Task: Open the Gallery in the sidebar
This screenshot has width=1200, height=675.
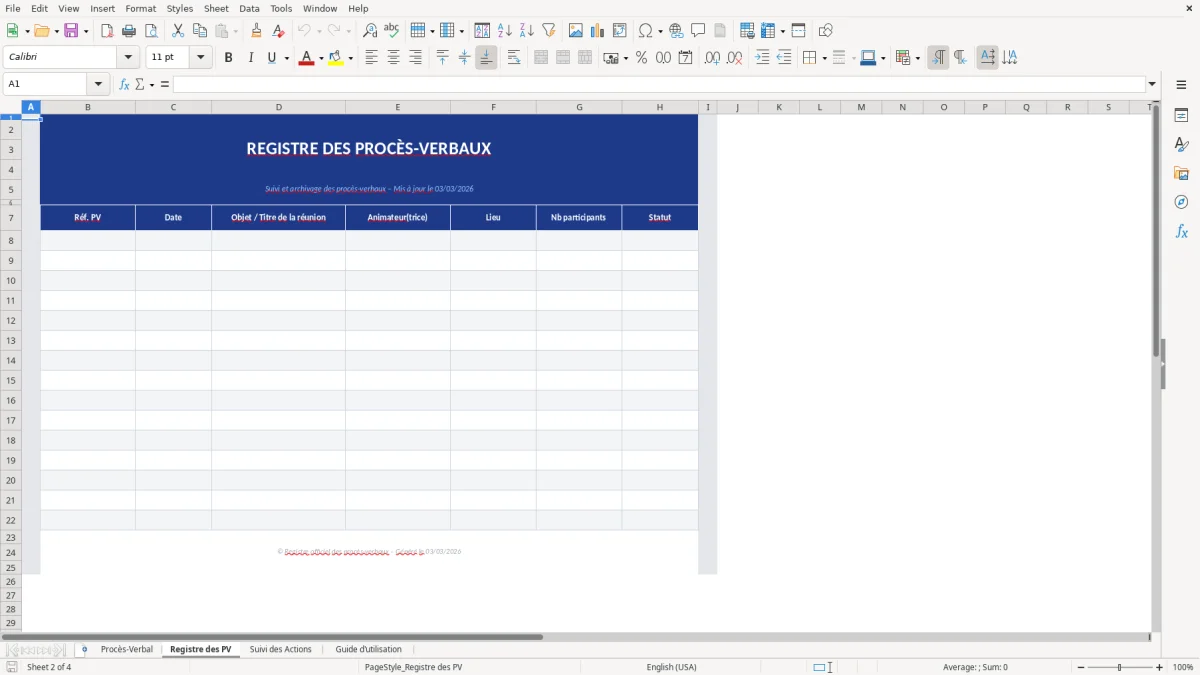Action: click(x=1182, y=174)
